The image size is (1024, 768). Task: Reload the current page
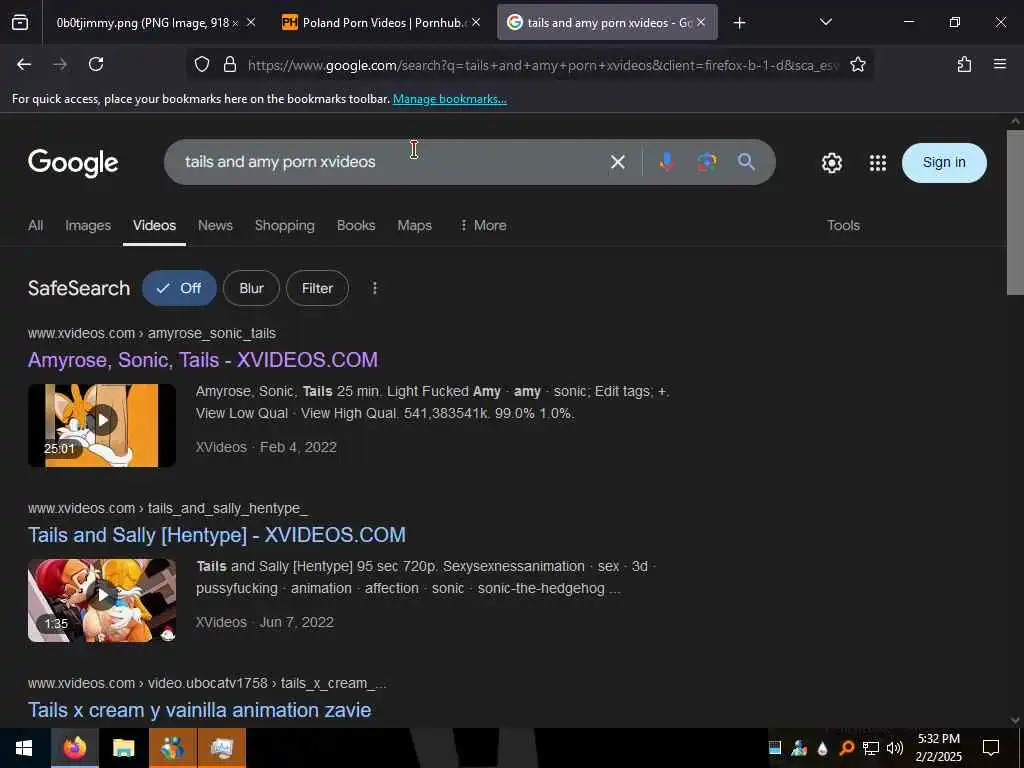(x=96, y=64)
